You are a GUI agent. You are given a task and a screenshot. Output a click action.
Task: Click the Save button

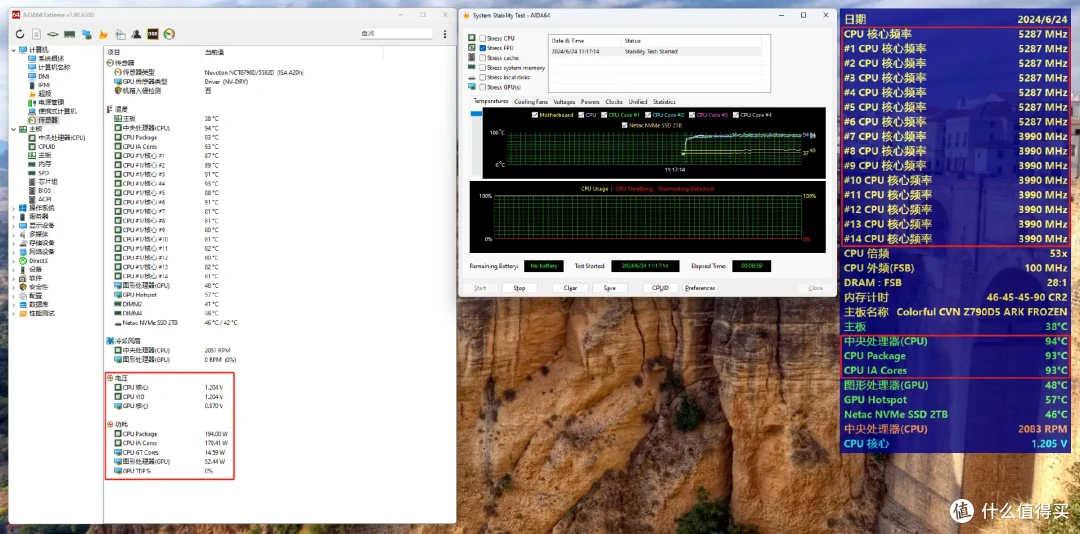pos(610,288)
